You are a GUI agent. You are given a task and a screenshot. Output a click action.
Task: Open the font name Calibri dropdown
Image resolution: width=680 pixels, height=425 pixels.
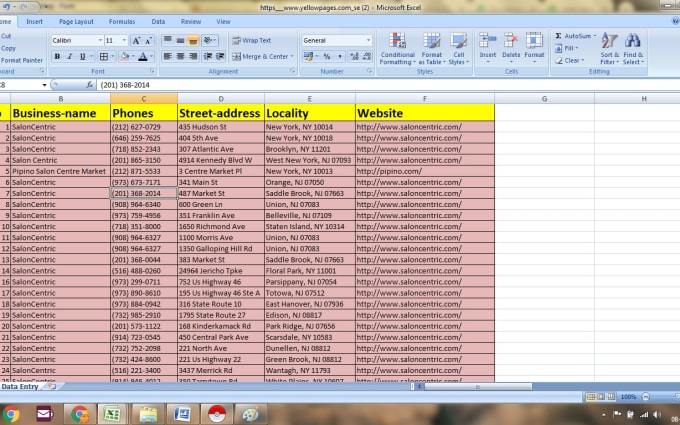(x=100, y=40)
